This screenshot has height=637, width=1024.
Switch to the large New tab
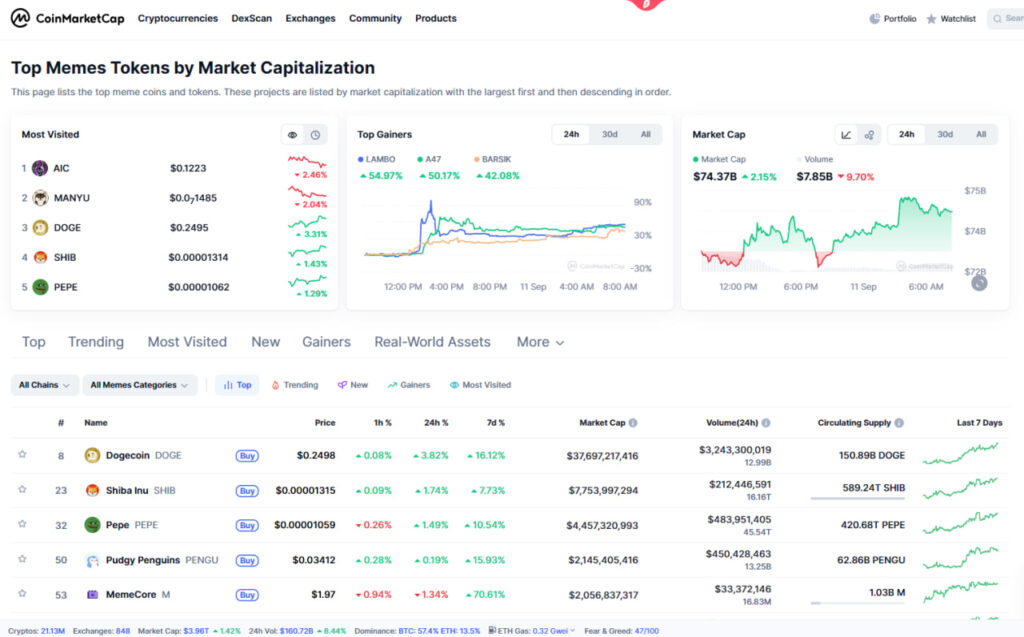[x=265, y=342]
